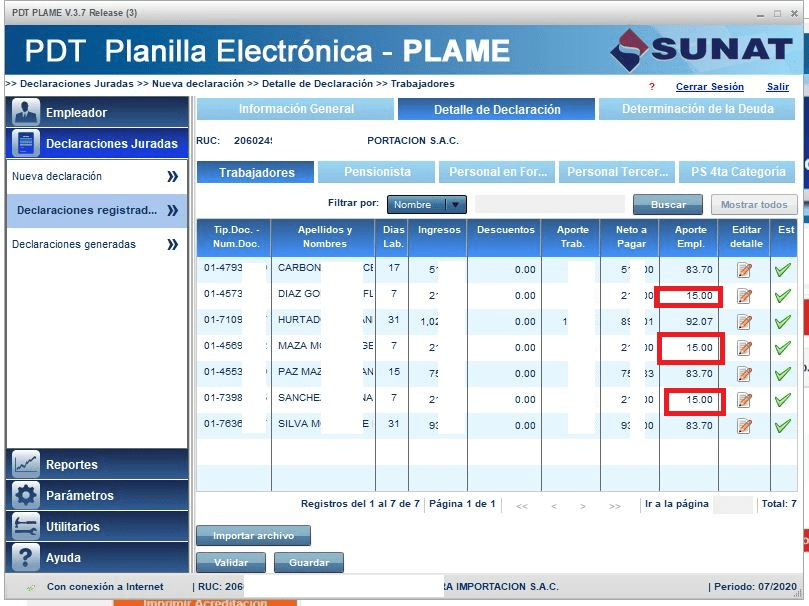This screenshot has width=809, height=606.
Task: Click edit detail icon for CARBON row
Action: click(743, 269)
